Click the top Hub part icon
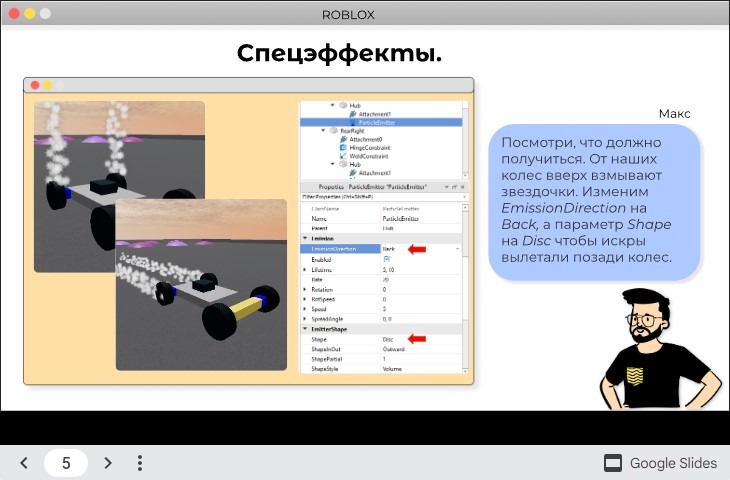 (343, 106)
